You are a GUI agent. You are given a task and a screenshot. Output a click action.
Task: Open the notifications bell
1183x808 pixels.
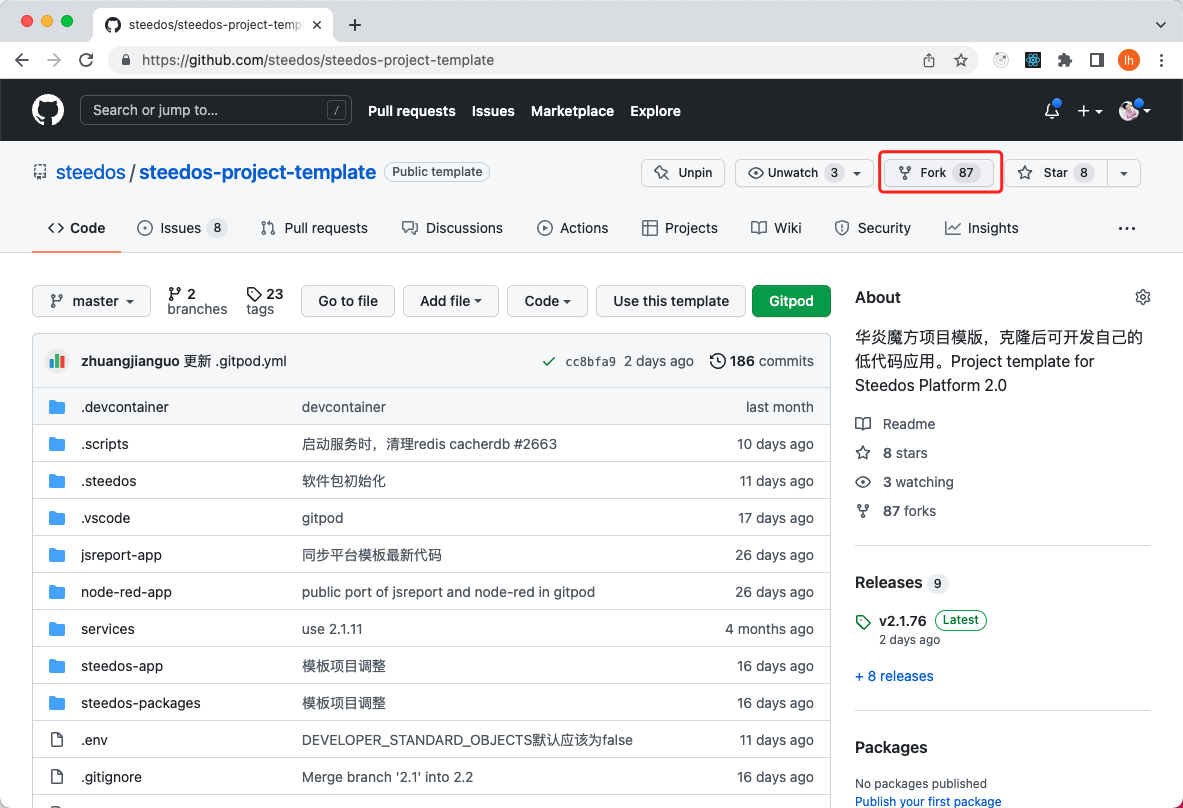click(x=1052, y=110)
